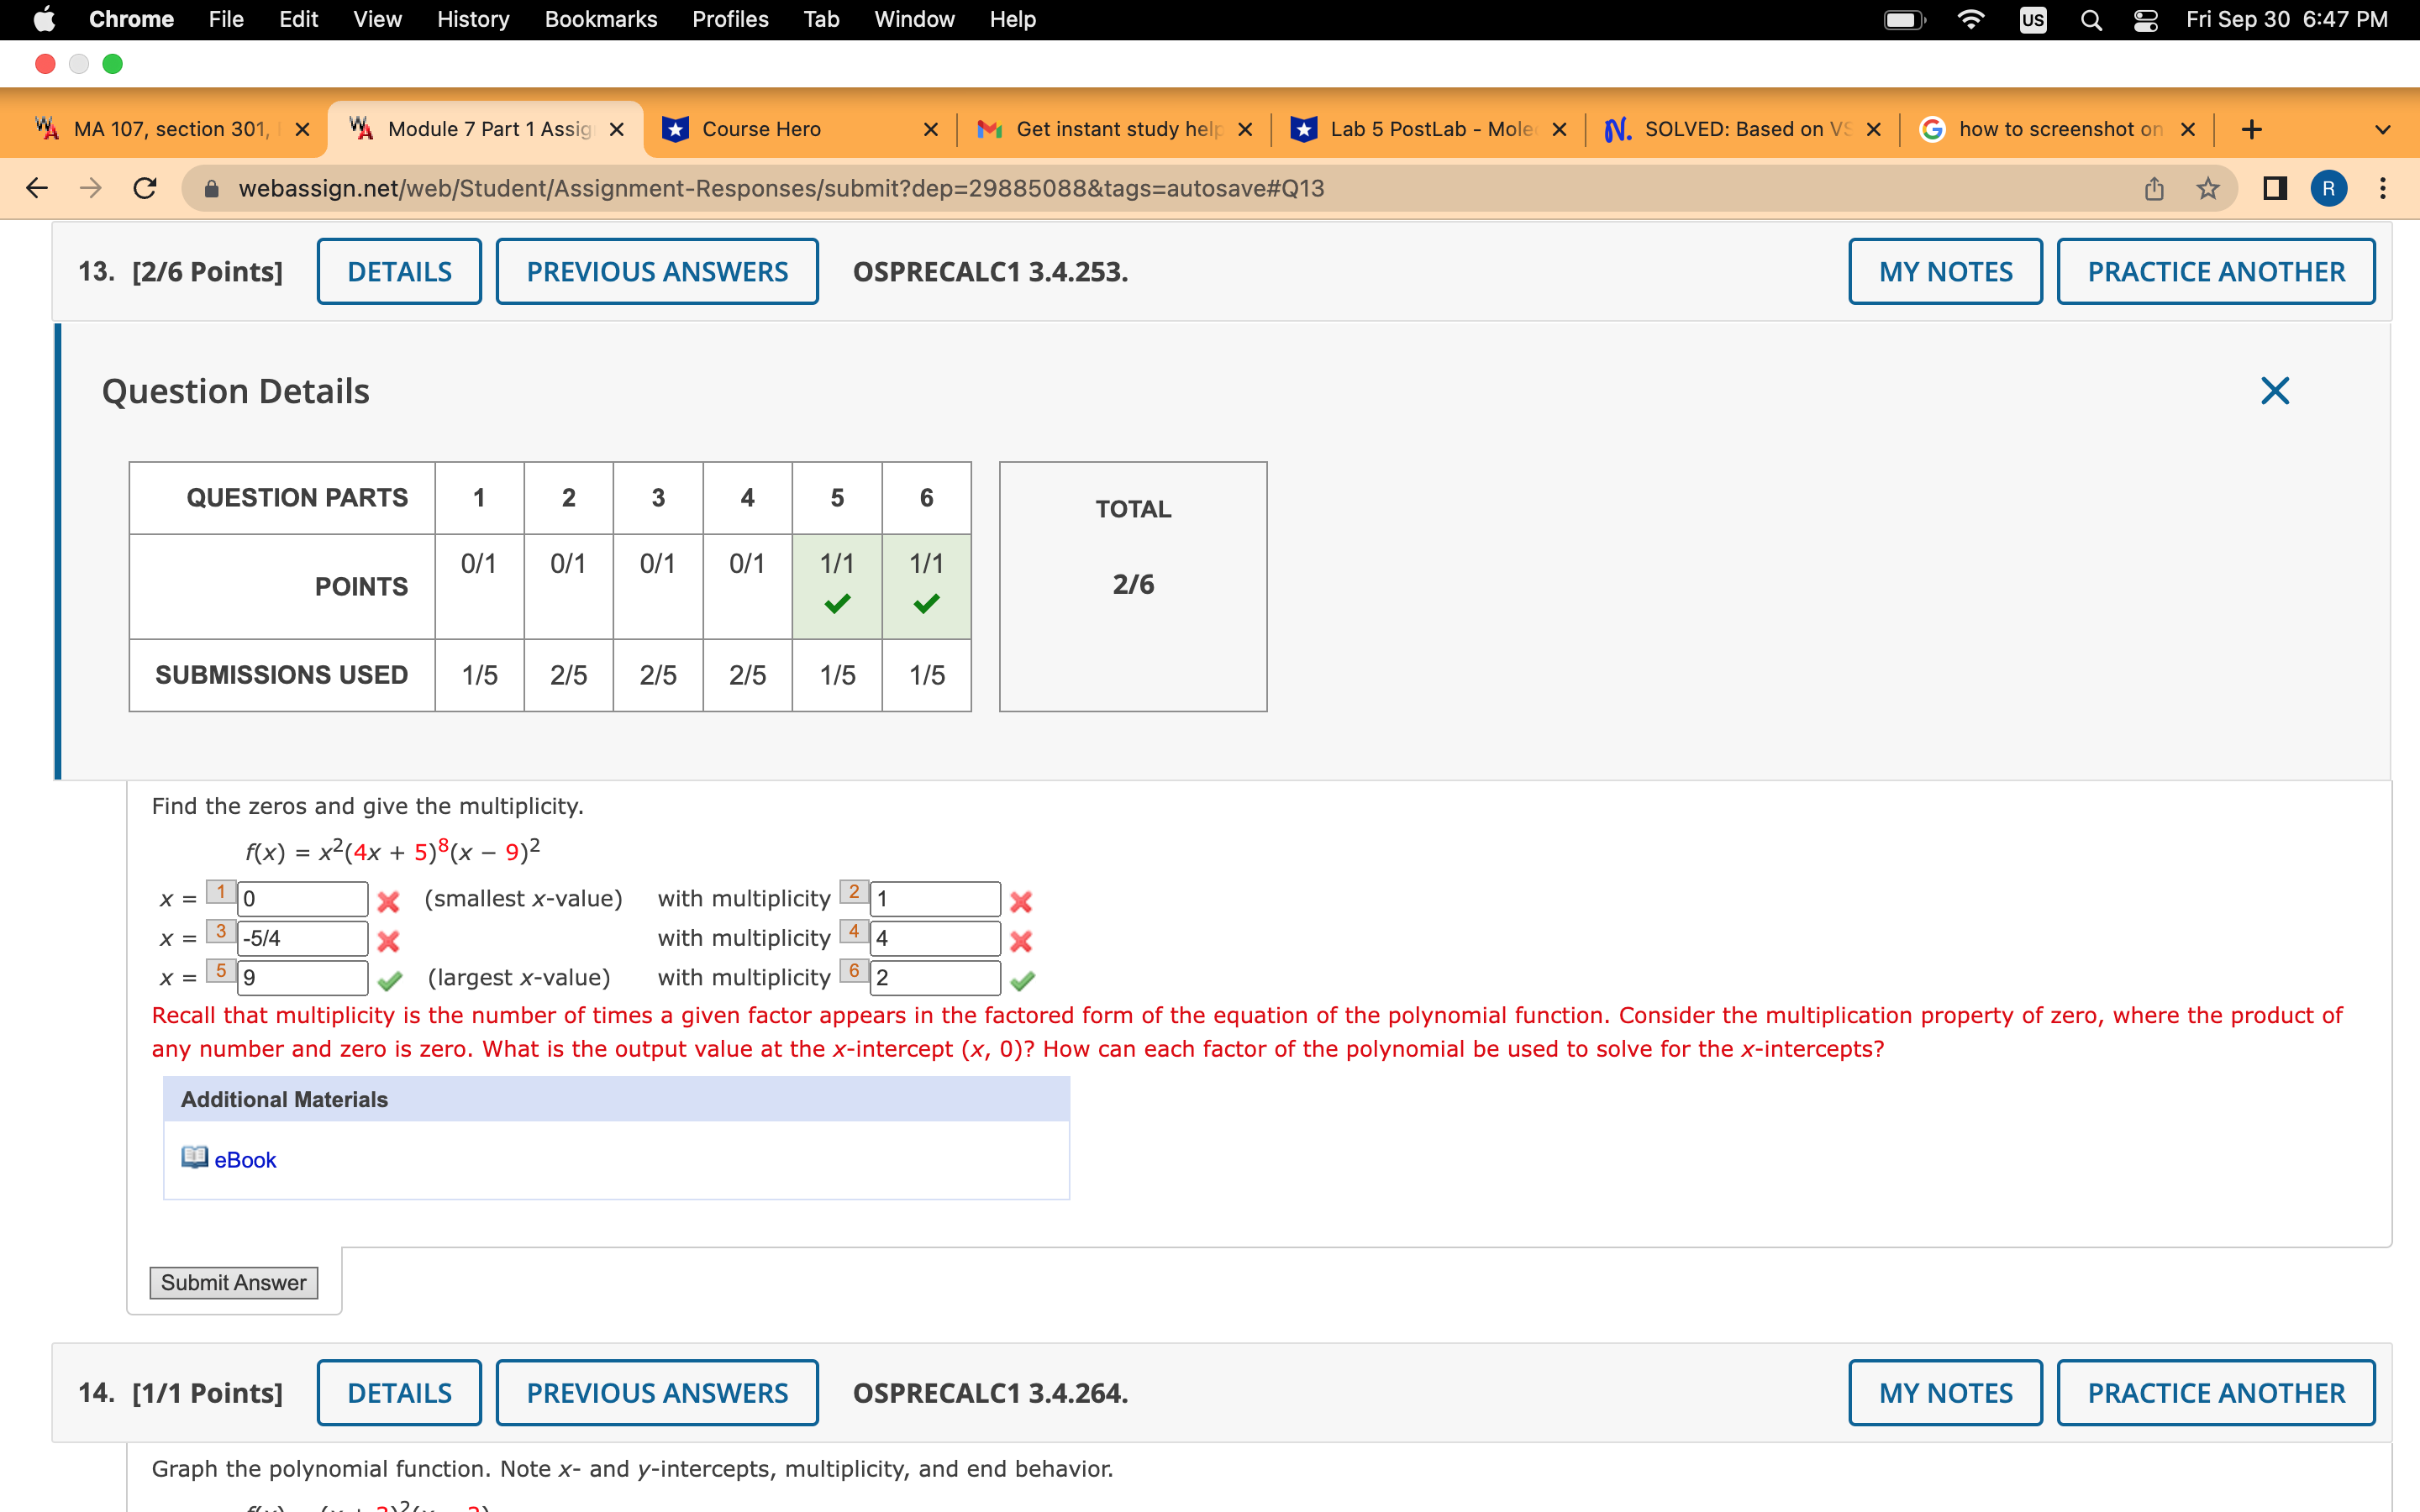Viewport: 2420px width, 1512px height.
Task: Collapse DETAILS for question 13
Action: click(x=399, y=271)
